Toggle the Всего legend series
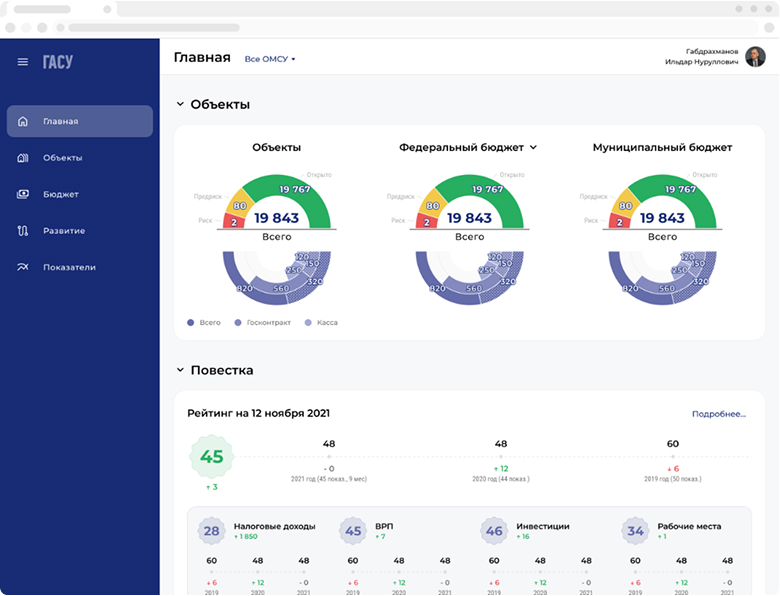The image size is (780, 596). (204, 323)
